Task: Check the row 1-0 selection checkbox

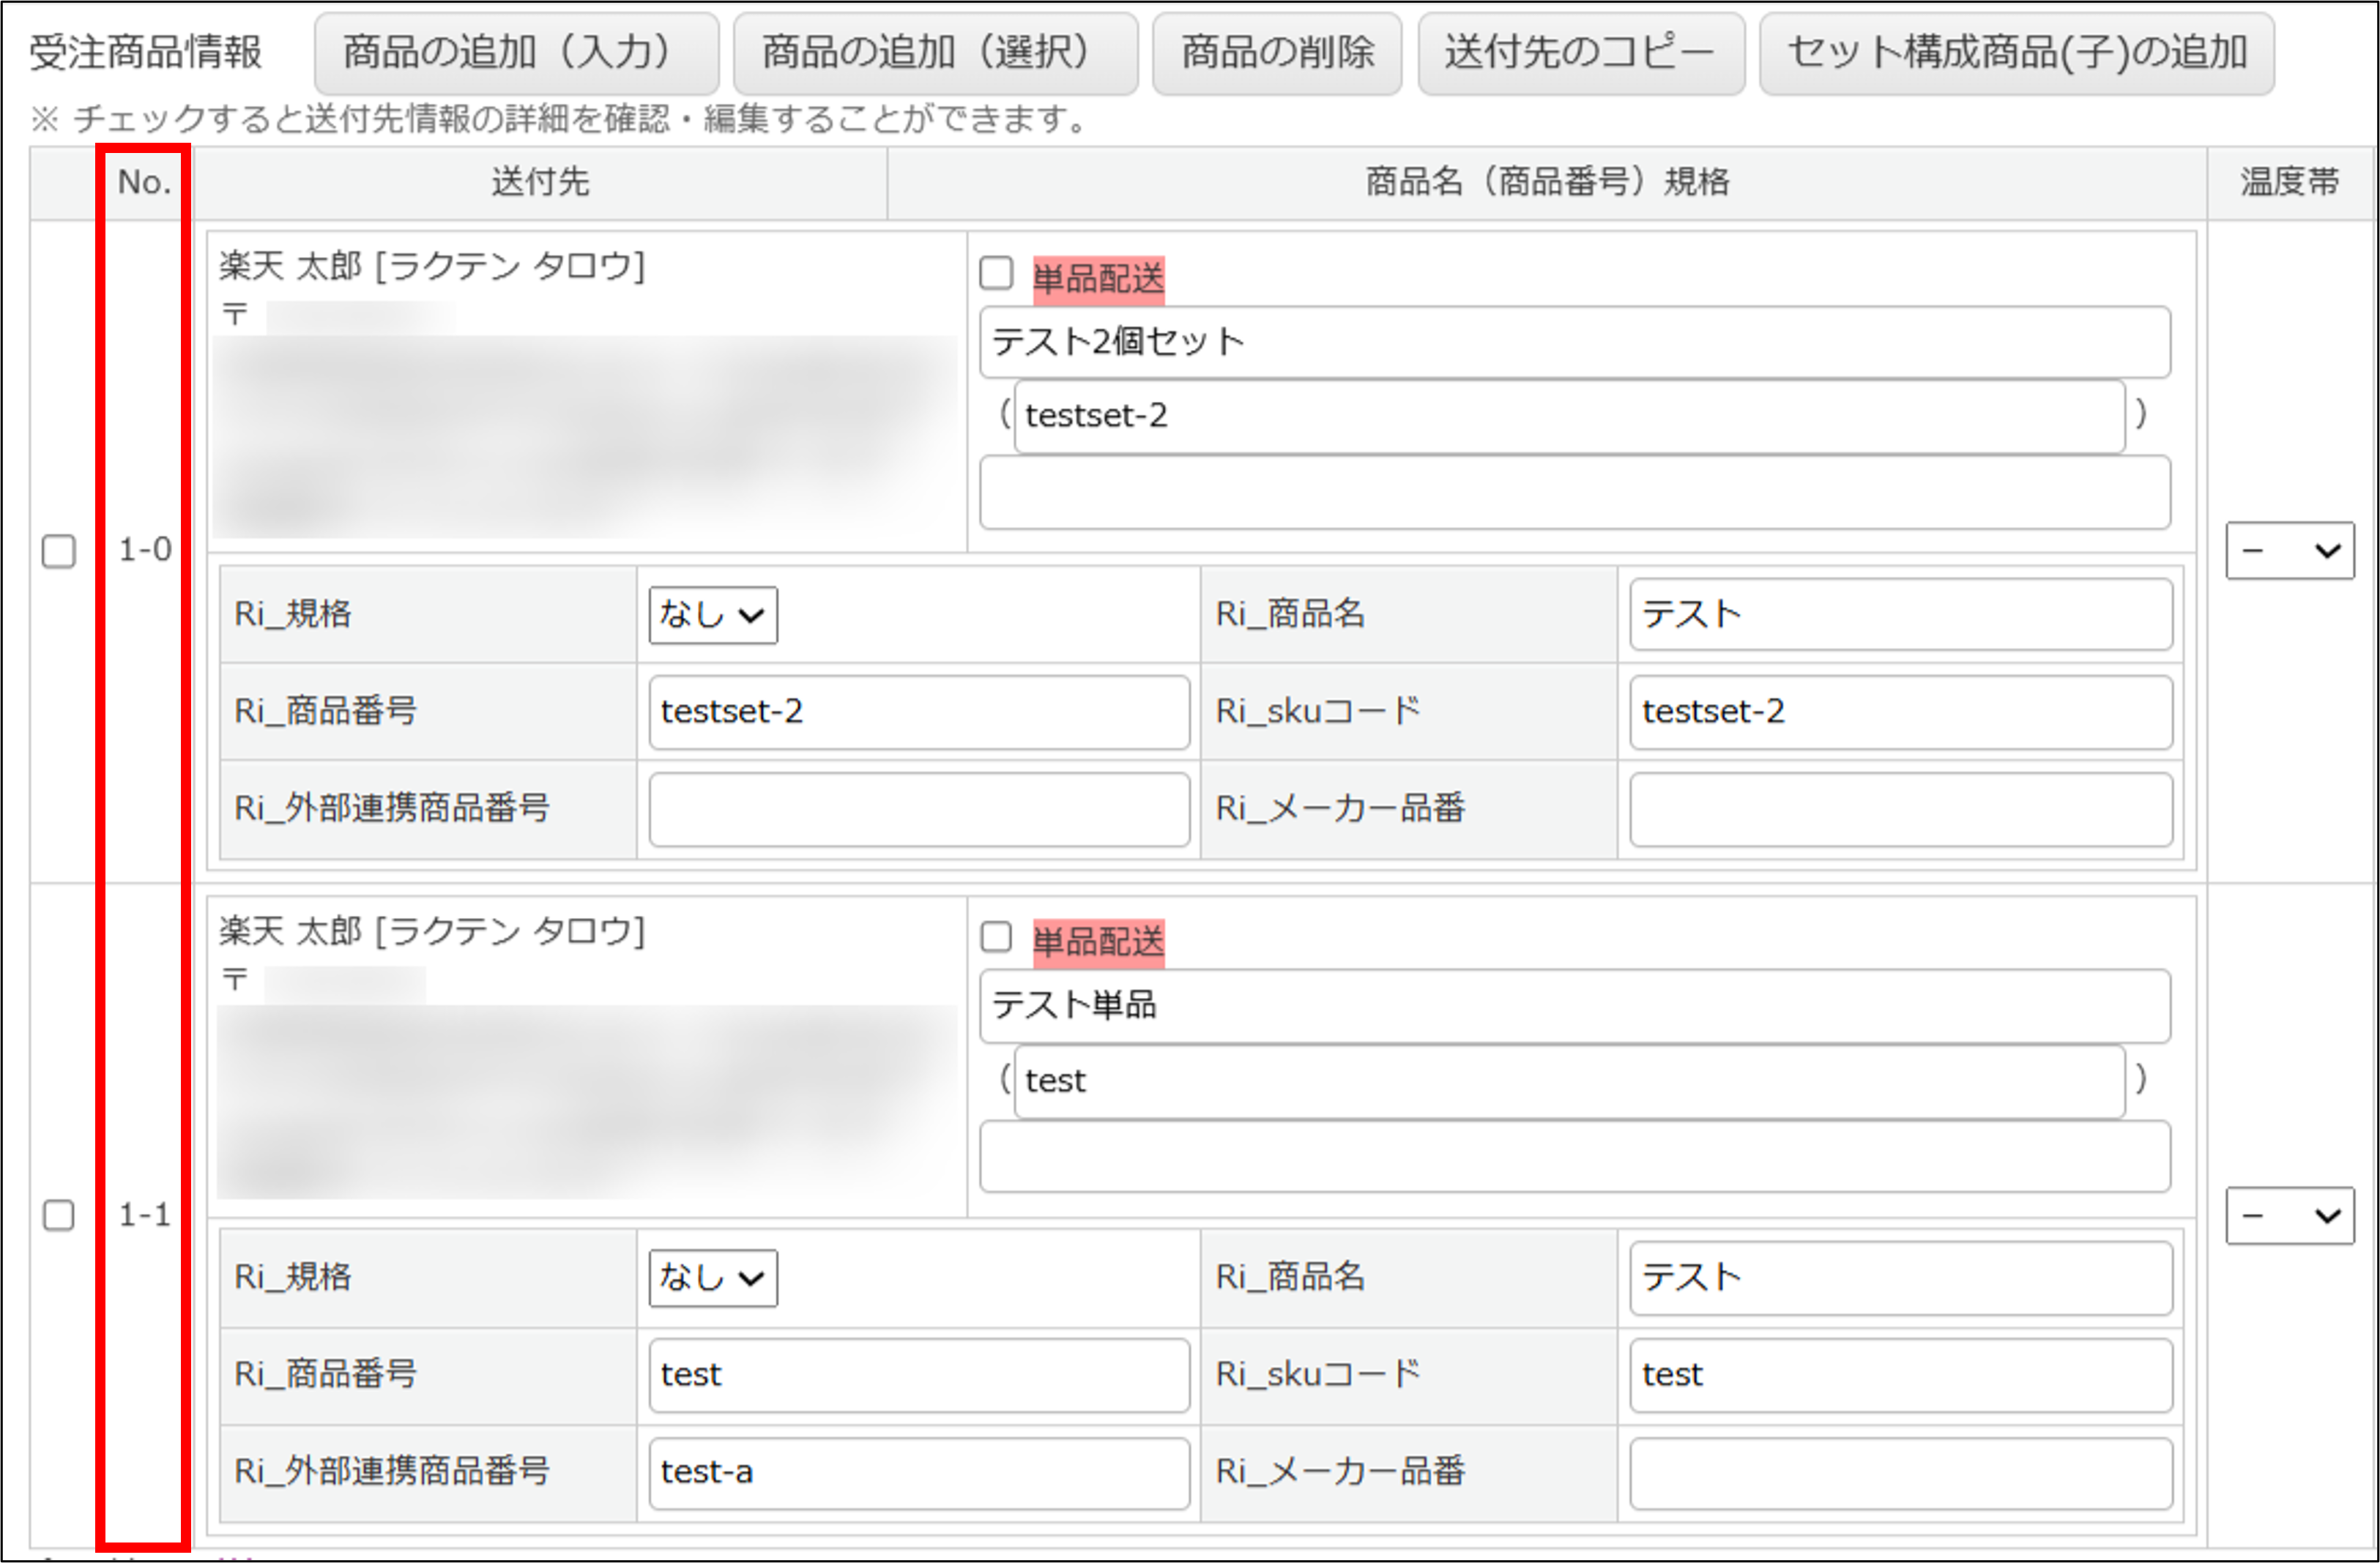Action: click(59, 551)
